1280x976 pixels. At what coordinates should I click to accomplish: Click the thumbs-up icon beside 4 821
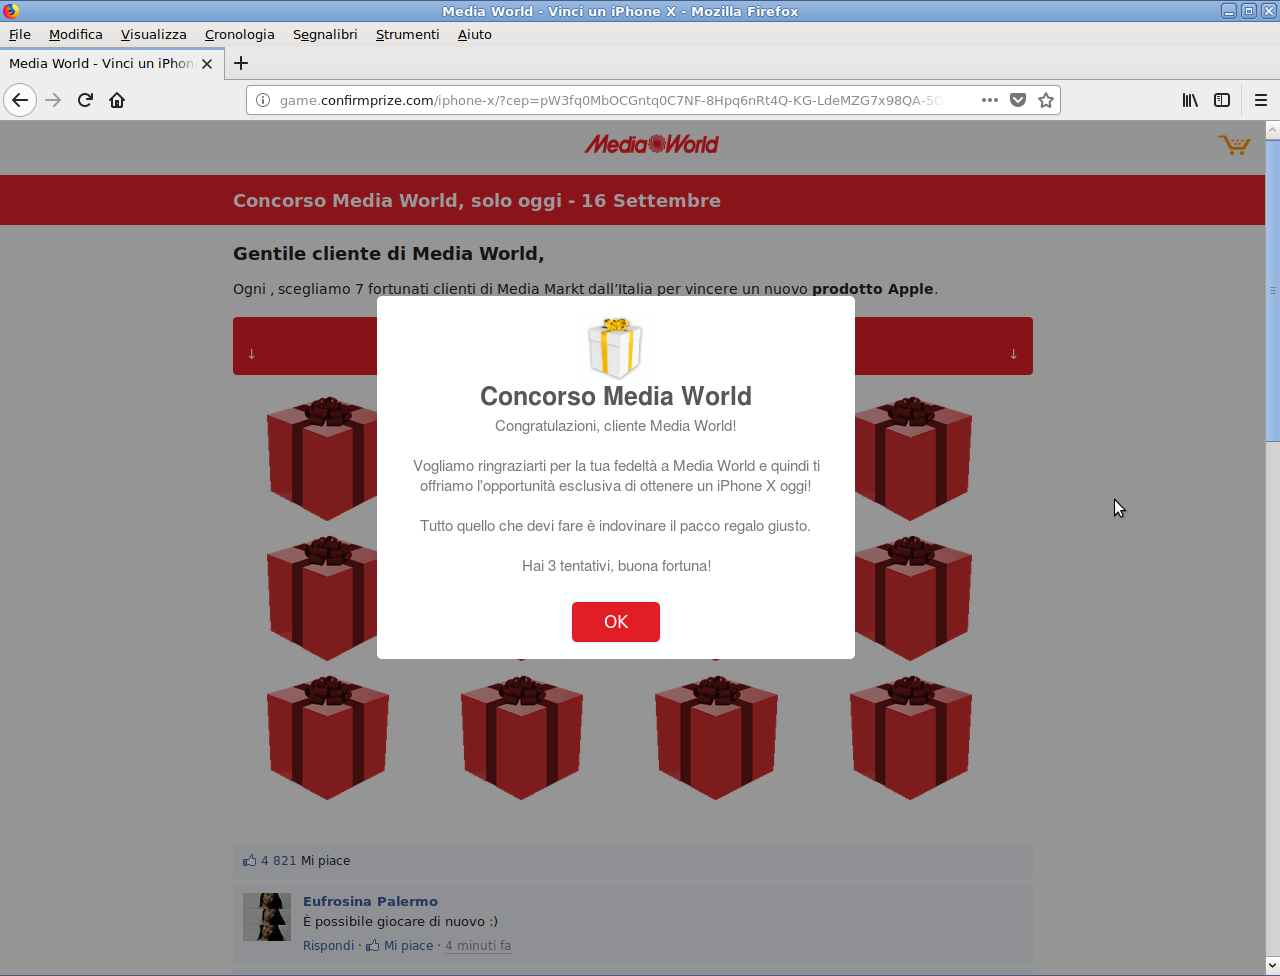pos(250,860)
